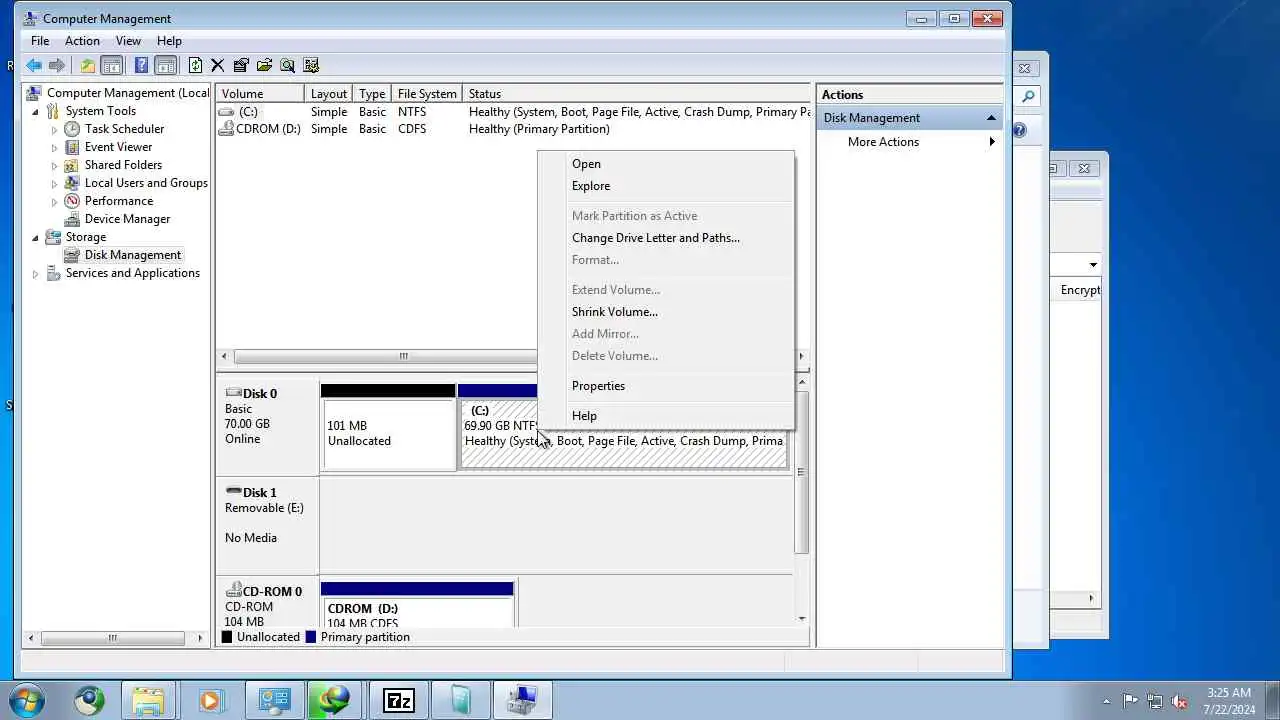Expand the Performance node arrow

point(54,201)
